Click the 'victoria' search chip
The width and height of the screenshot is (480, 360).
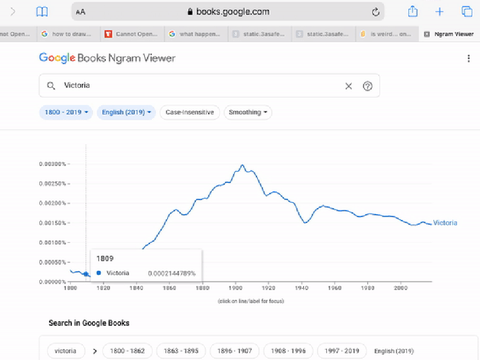[x=66, y=351]
